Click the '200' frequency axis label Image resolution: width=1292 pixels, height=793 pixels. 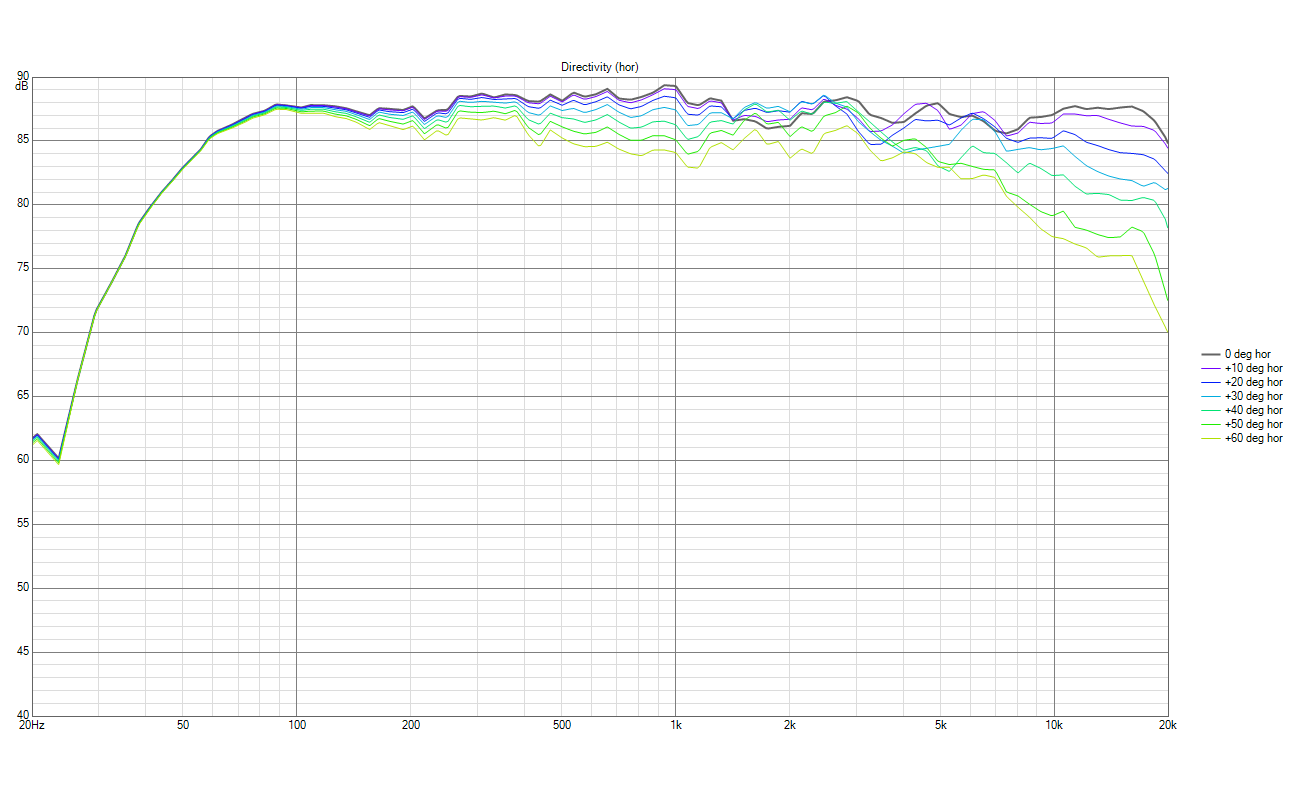(x=411, y=724)
